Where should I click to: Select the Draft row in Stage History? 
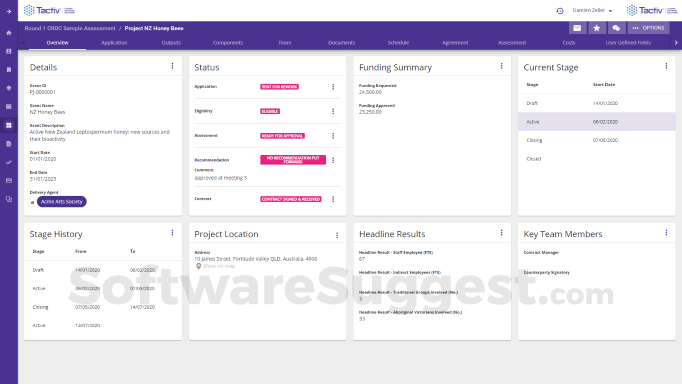point(103,270)
